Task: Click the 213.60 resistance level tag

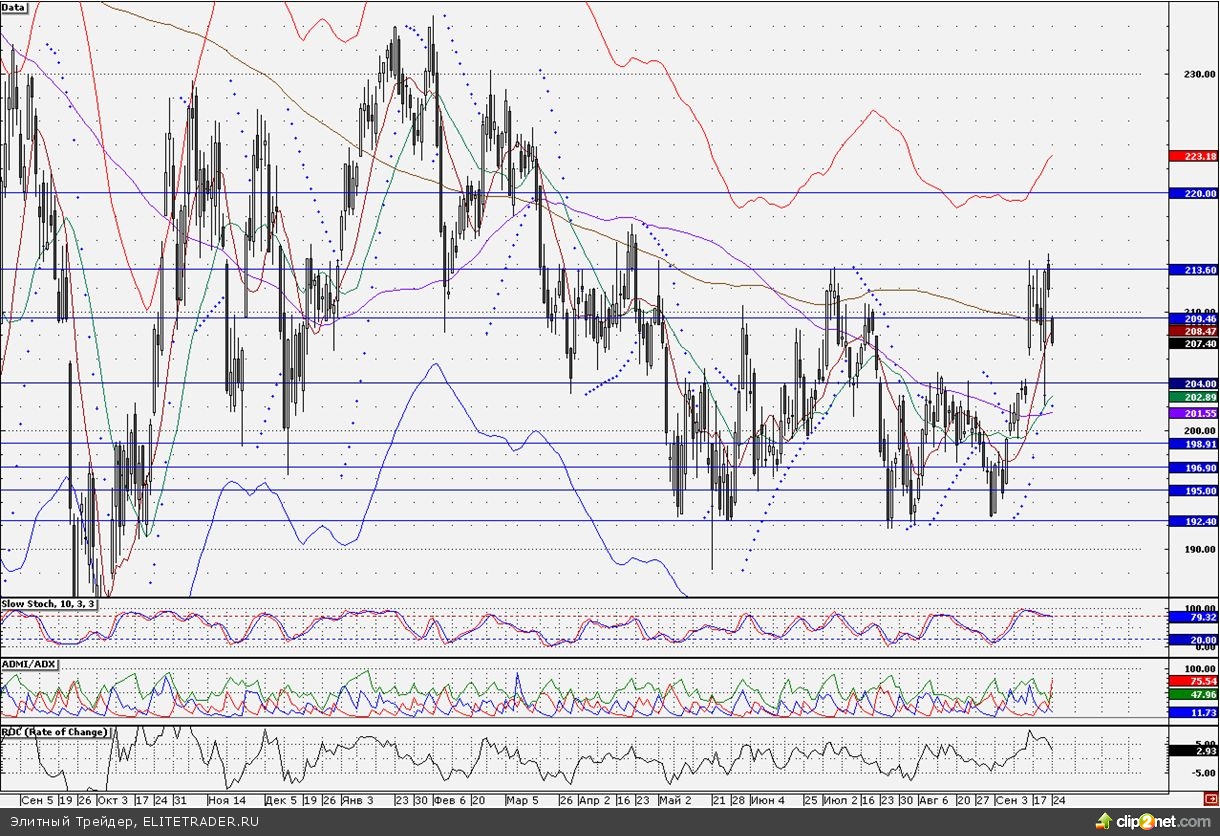Action: [x=1191, y=270]
